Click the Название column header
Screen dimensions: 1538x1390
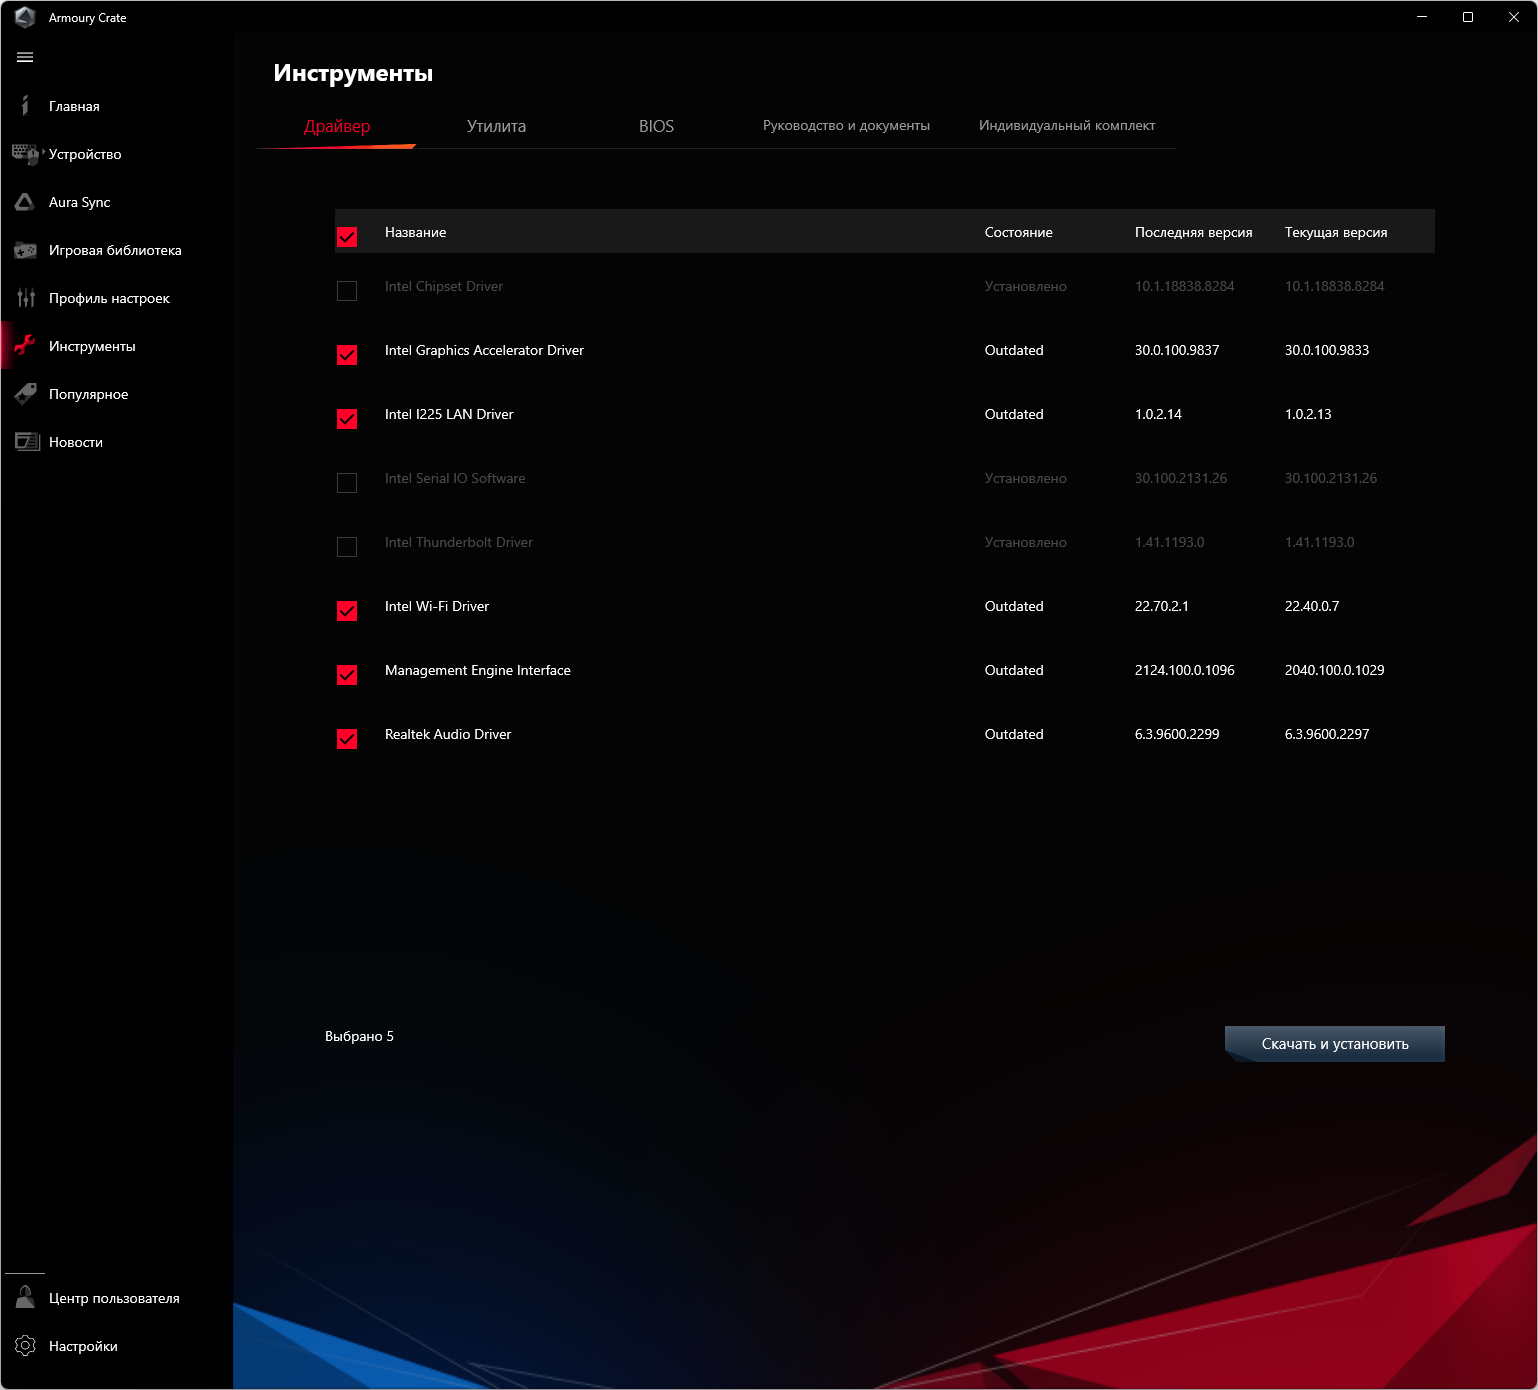click(x=416, y=232)
